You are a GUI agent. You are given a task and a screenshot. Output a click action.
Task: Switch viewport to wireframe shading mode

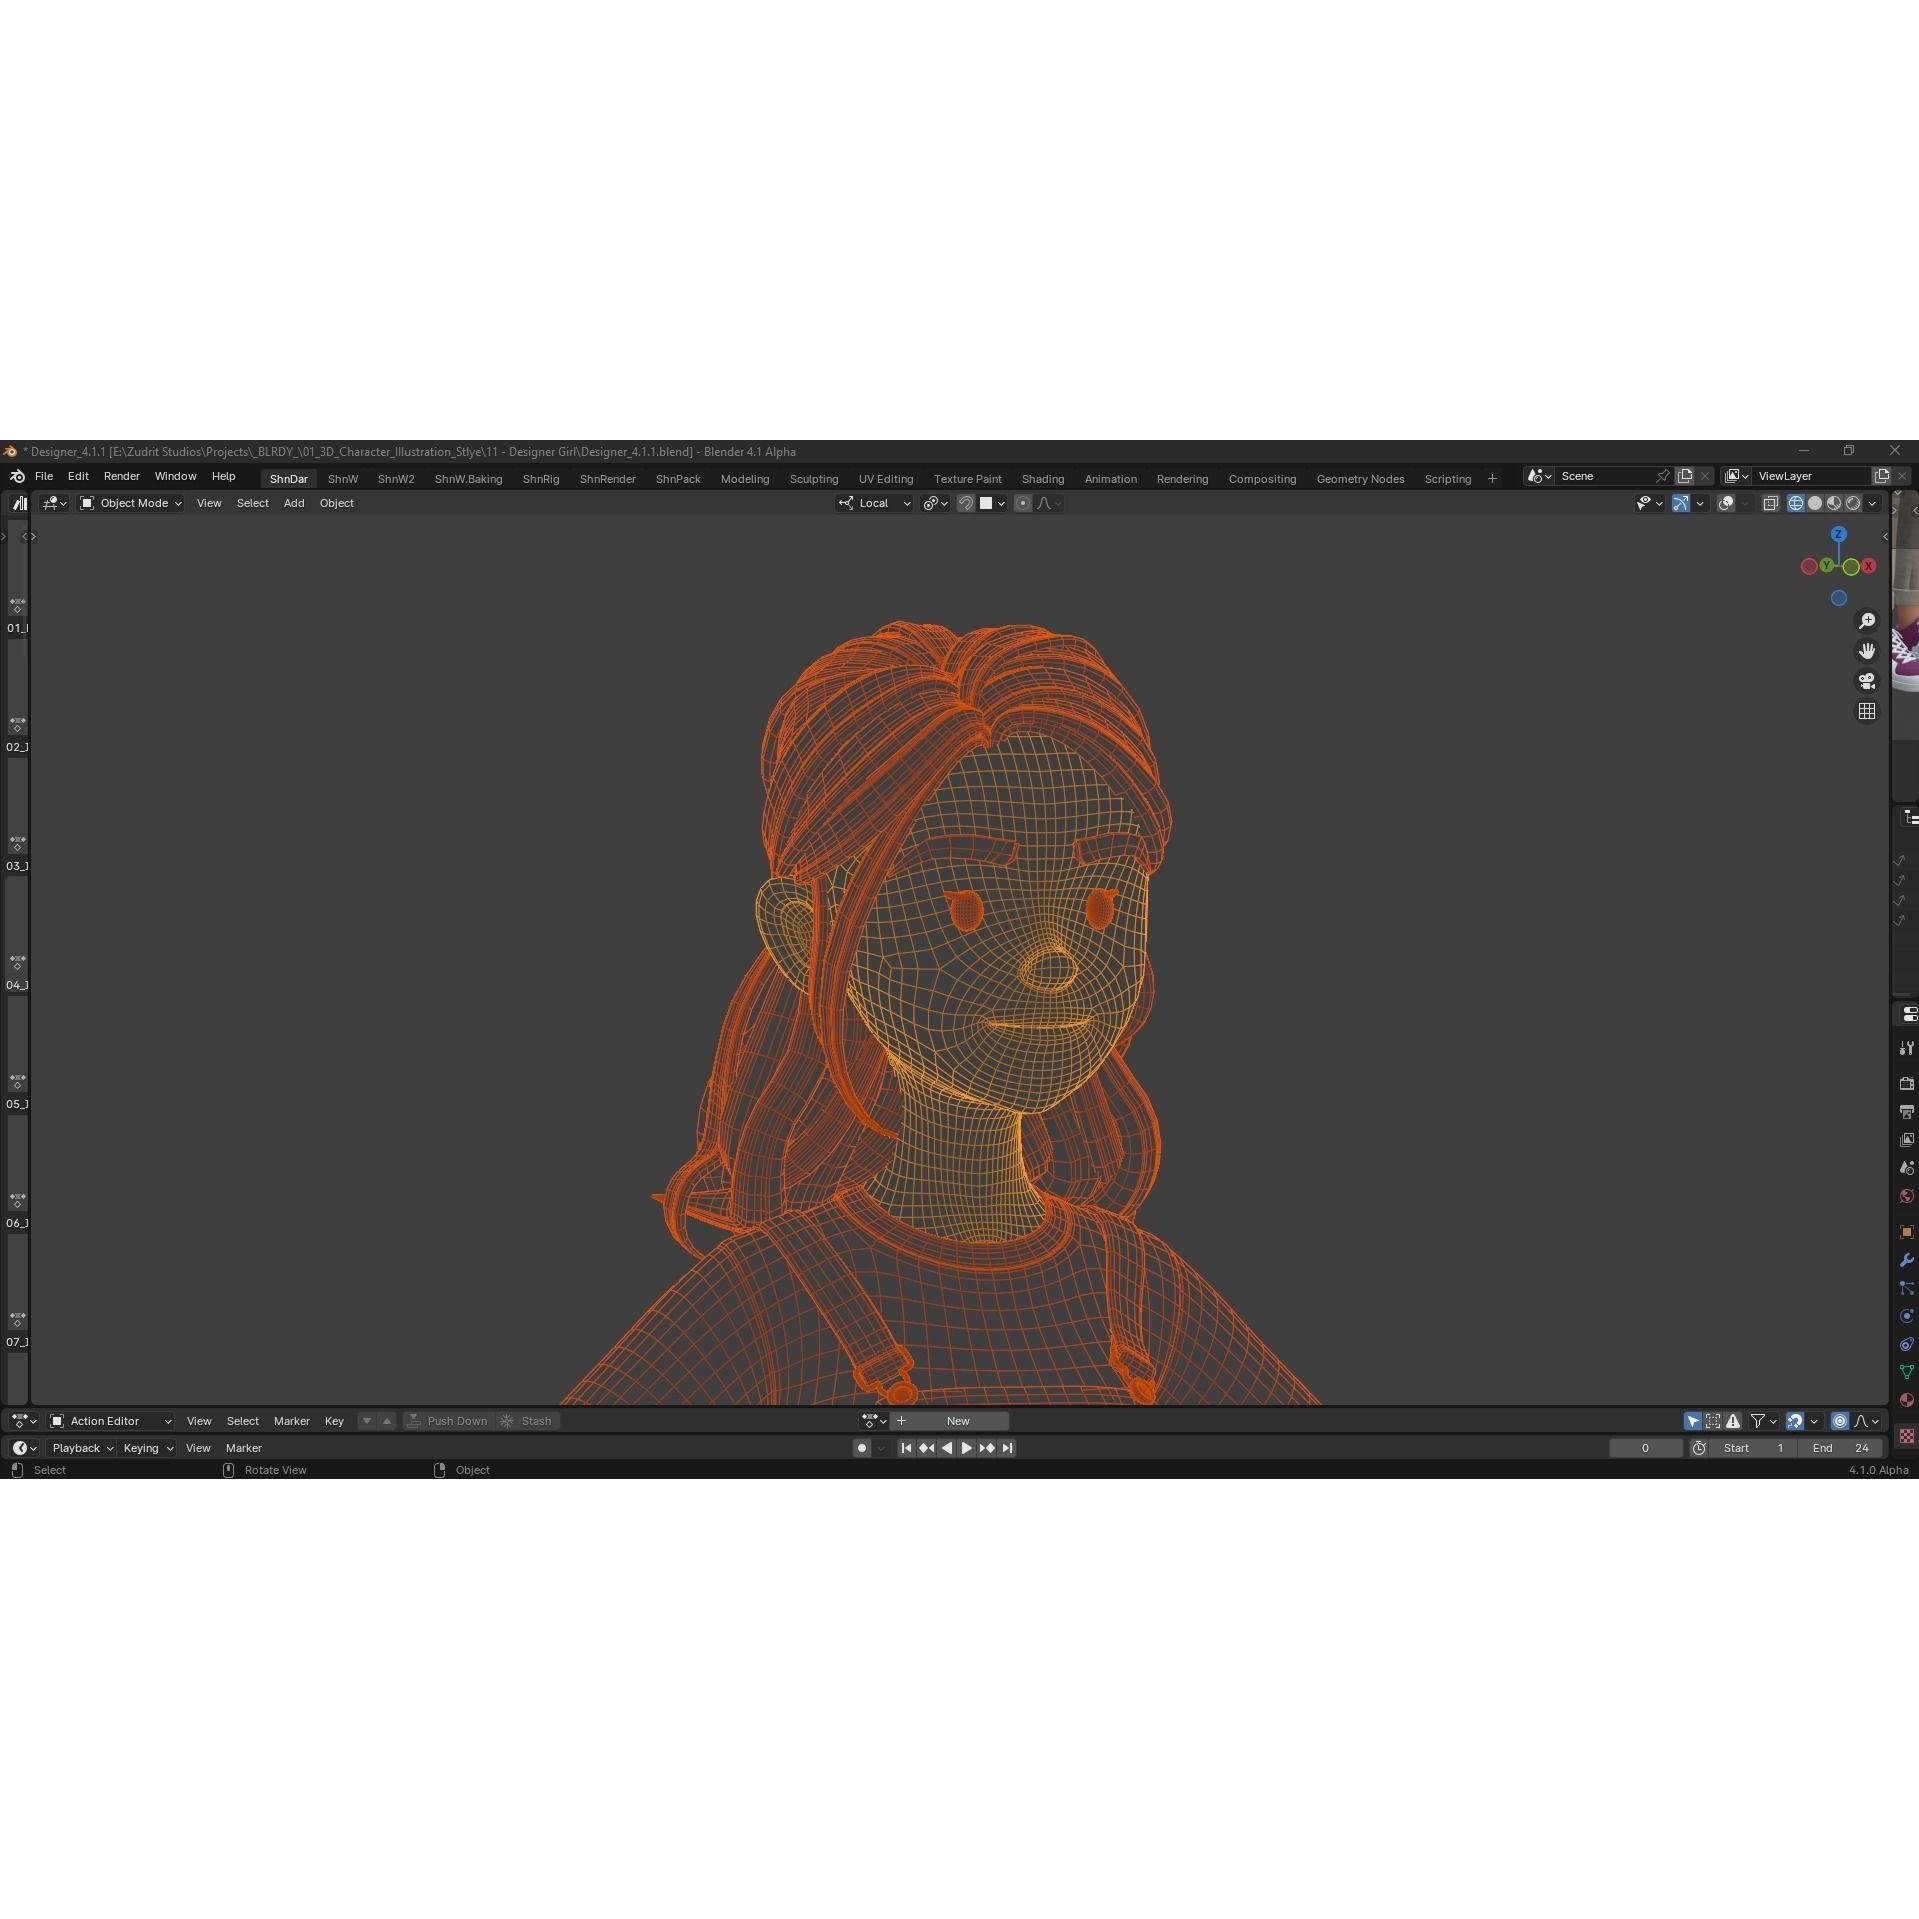click(x=1796, y=503)
